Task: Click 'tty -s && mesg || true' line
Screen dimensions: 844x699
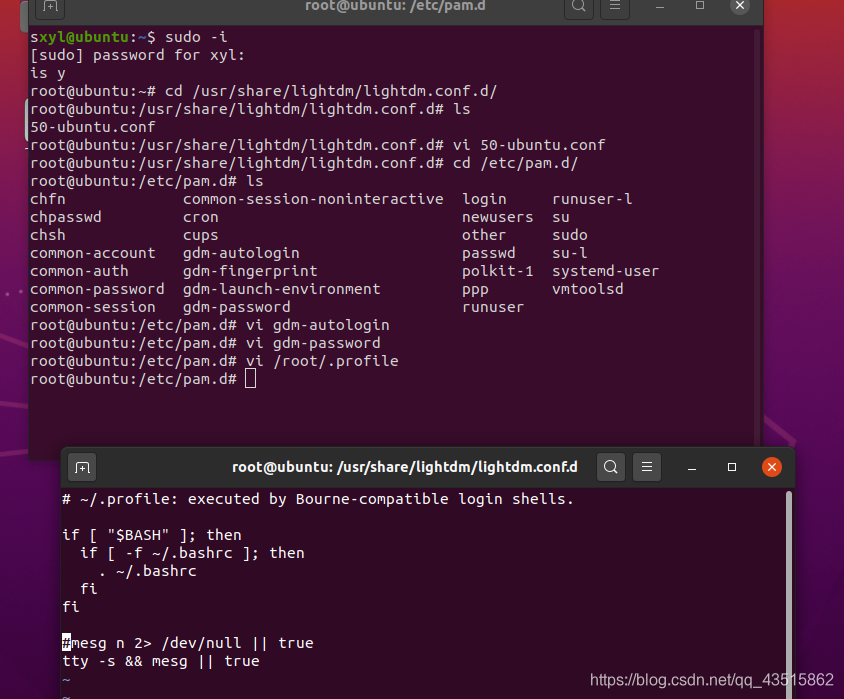Action: click(x=161, y=661)
